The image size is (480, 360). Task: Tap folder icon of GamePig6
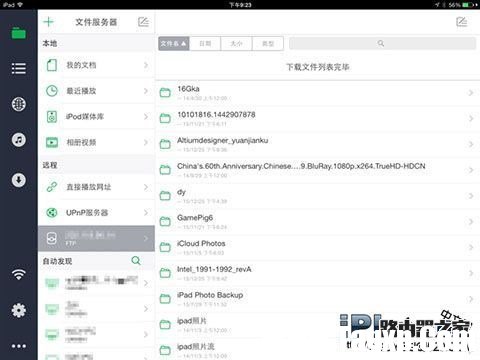pos(165,221)
